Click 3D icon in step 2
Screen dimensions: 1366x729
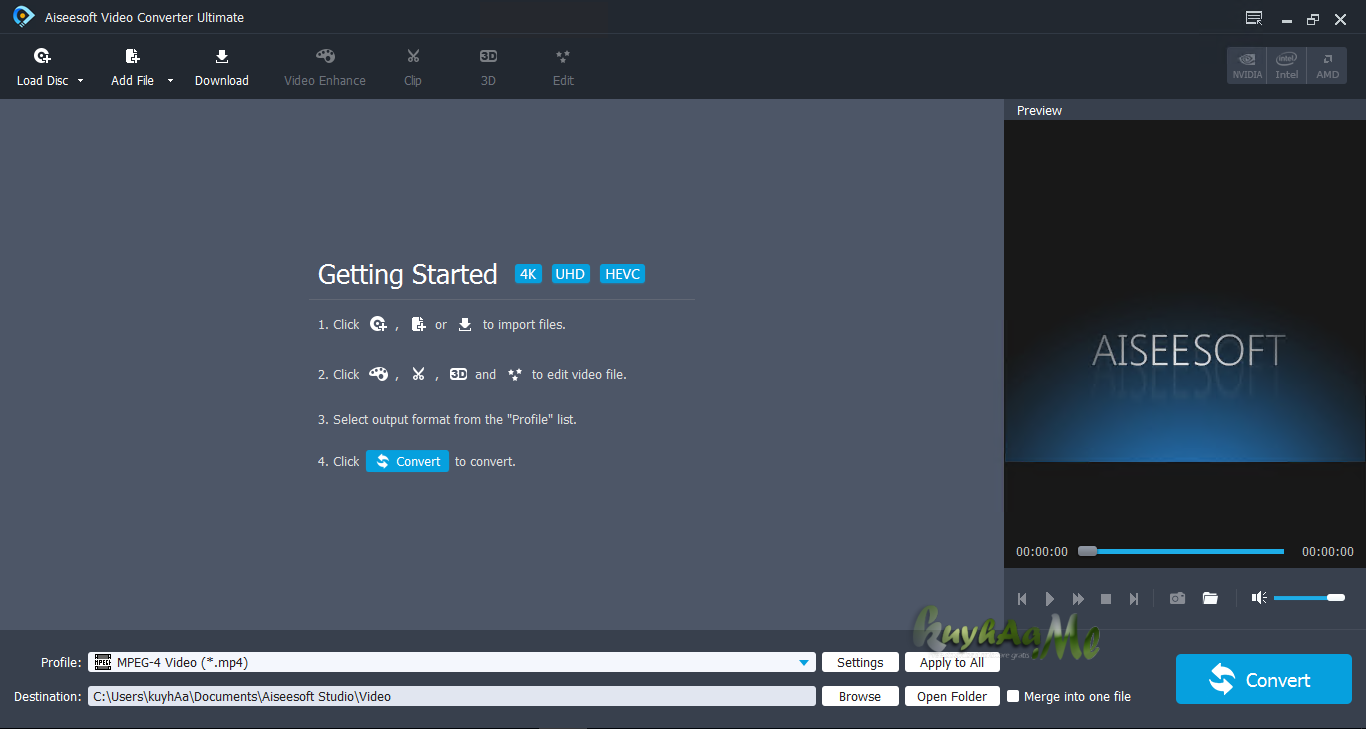click(458, 374)
